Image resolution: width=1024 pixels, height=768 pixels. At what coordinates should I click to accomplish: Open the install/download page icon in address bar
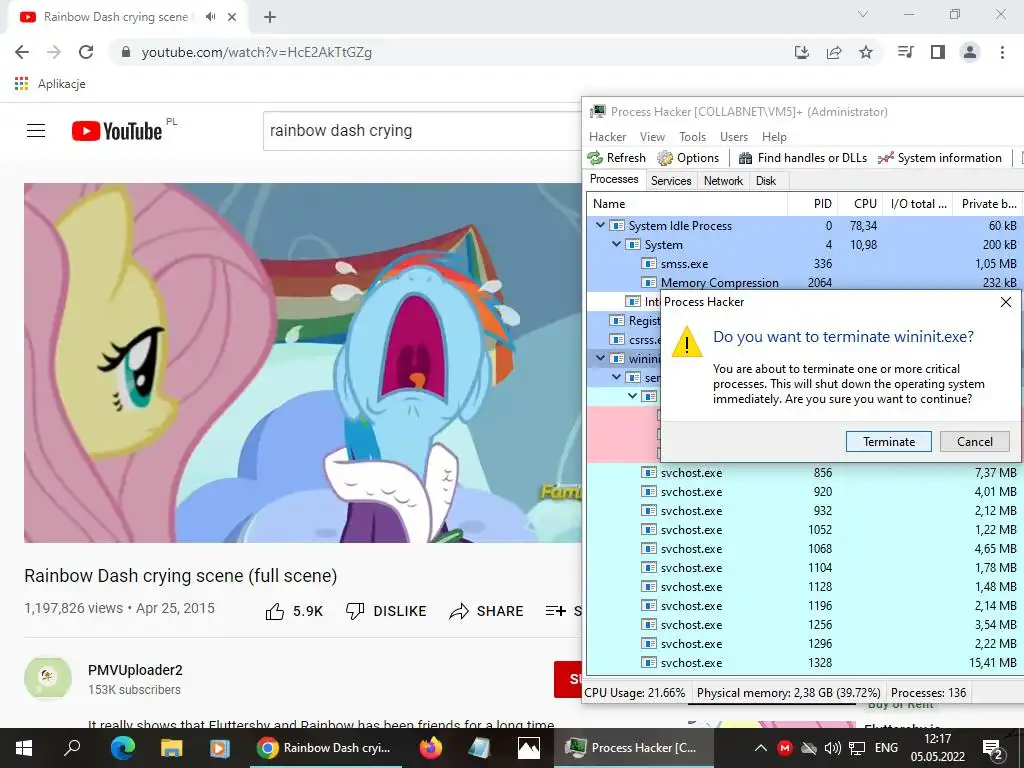[801, 52]
